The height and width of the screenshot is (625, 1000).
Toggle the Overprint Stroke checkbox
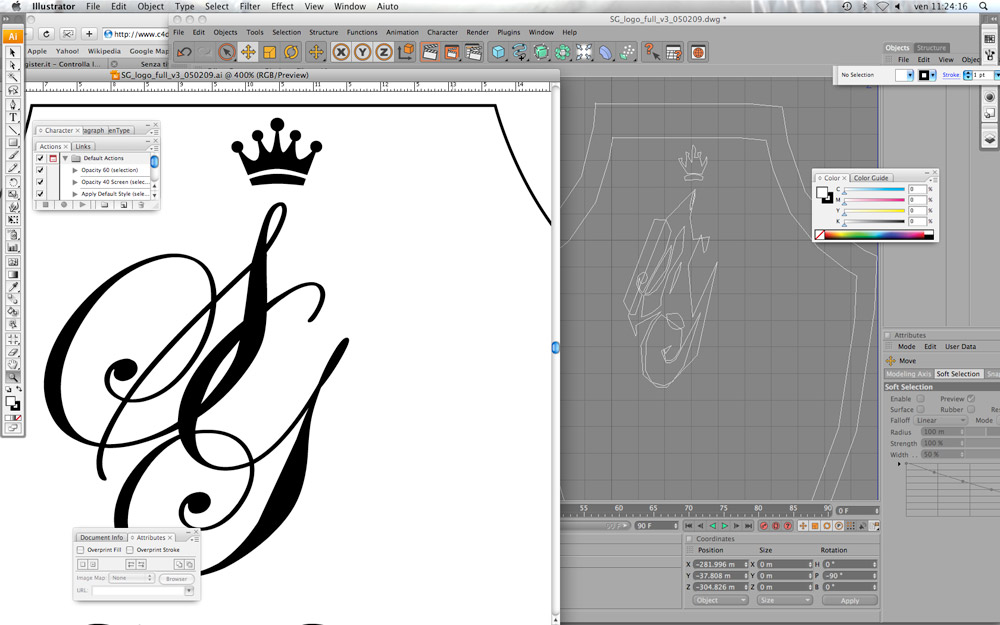click(130, 550)
